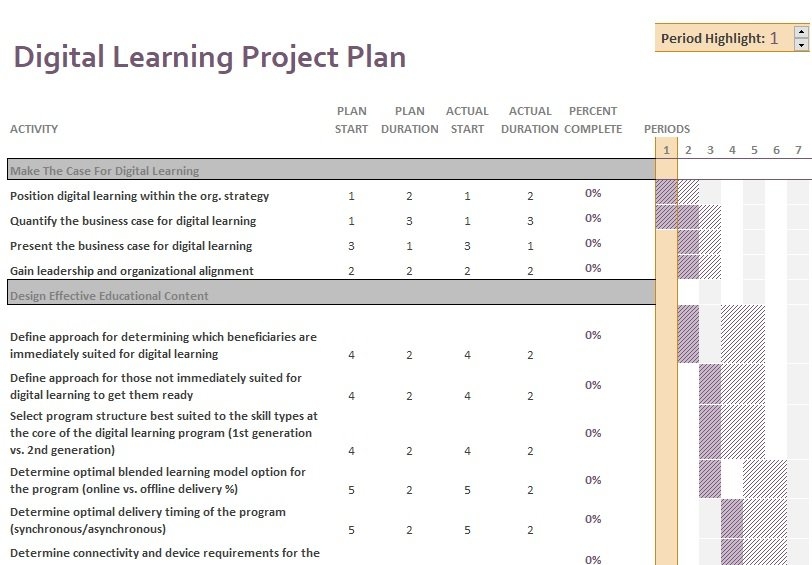The width and height of the screenshot is (812, 565).
Task: Click the PLAN DURATION column header
Action: pyautogui.click(x=409, y=120)
